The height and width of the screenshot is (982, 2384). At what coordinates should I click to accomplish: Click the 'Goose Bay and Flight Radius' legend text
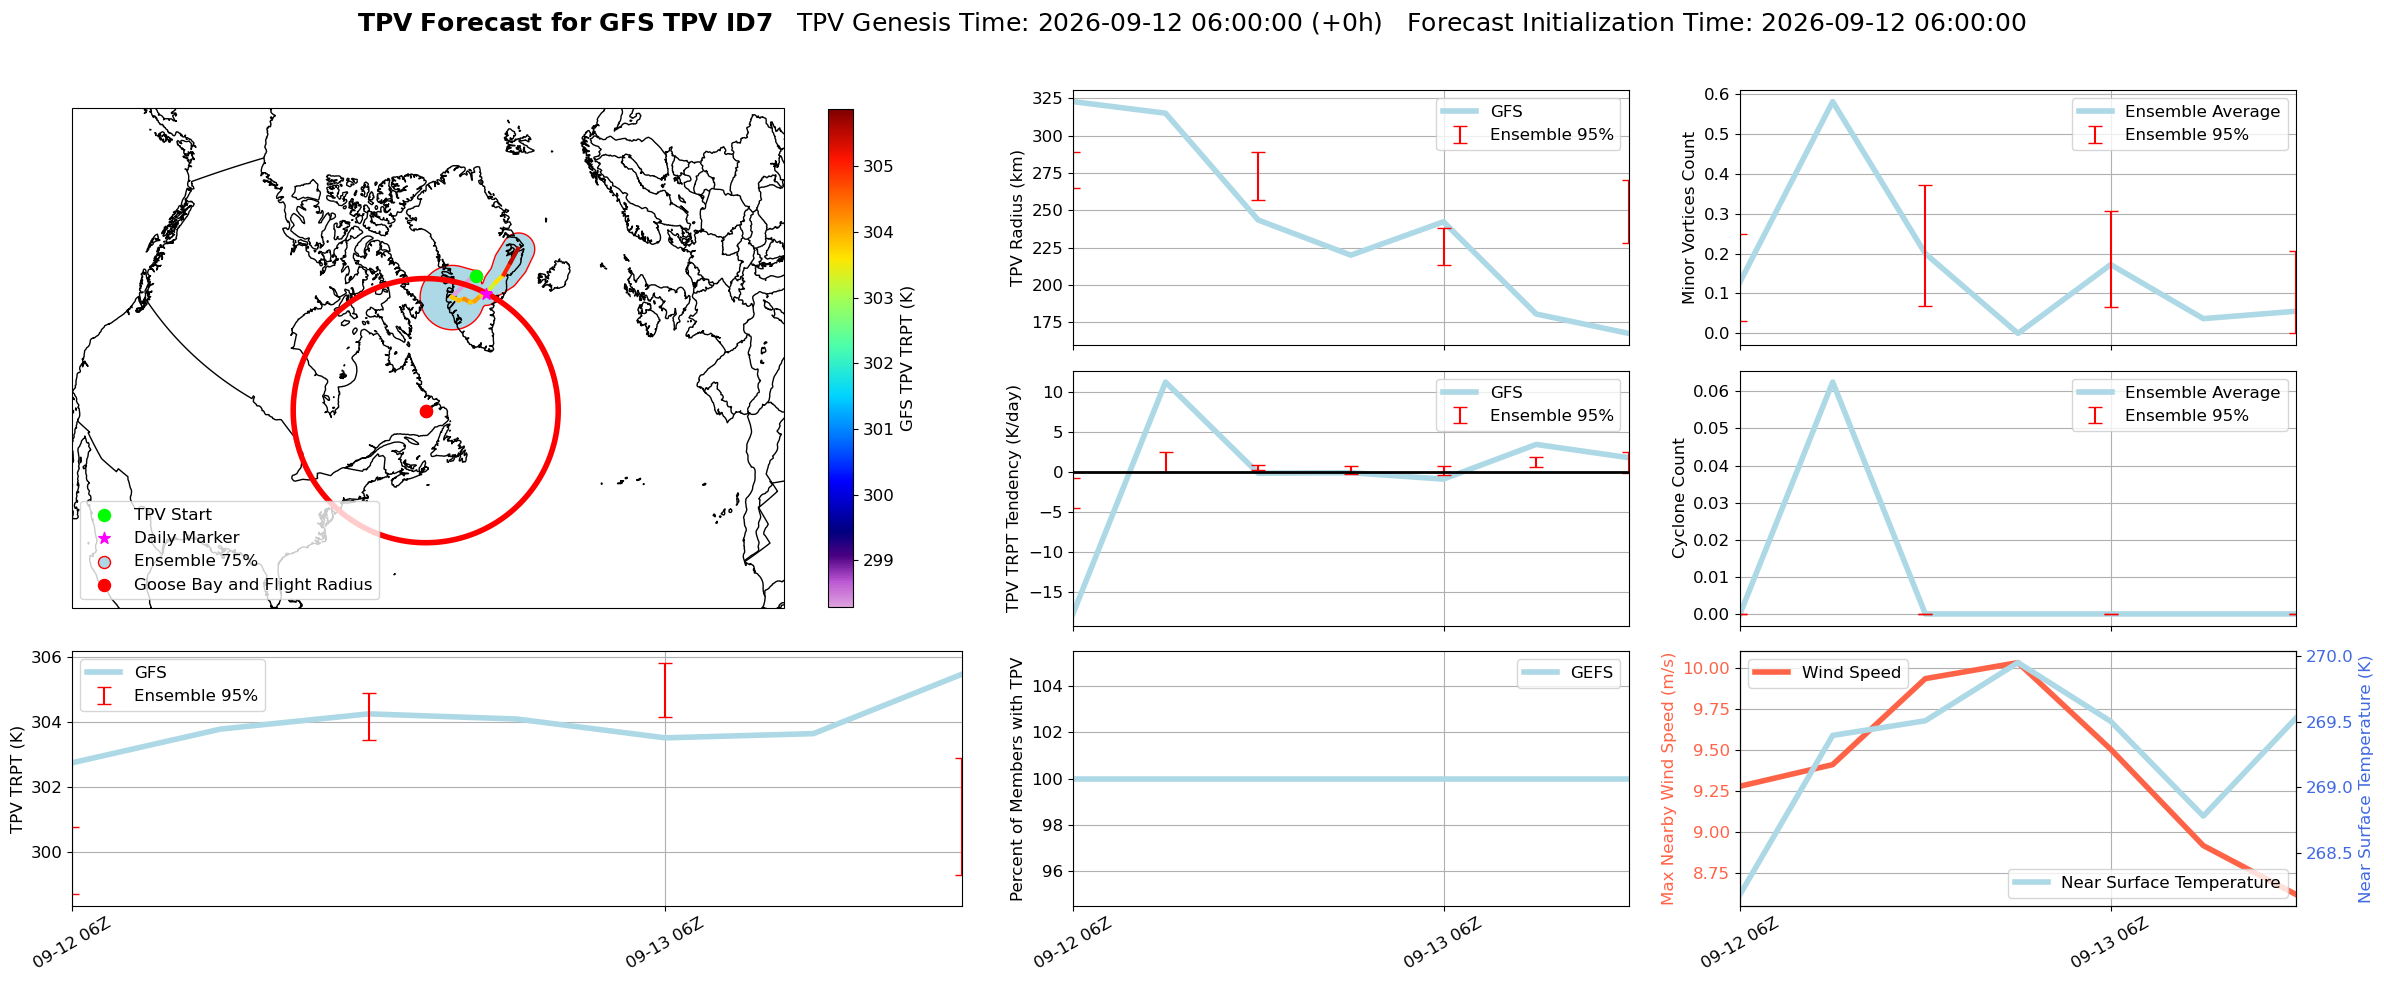253,585
